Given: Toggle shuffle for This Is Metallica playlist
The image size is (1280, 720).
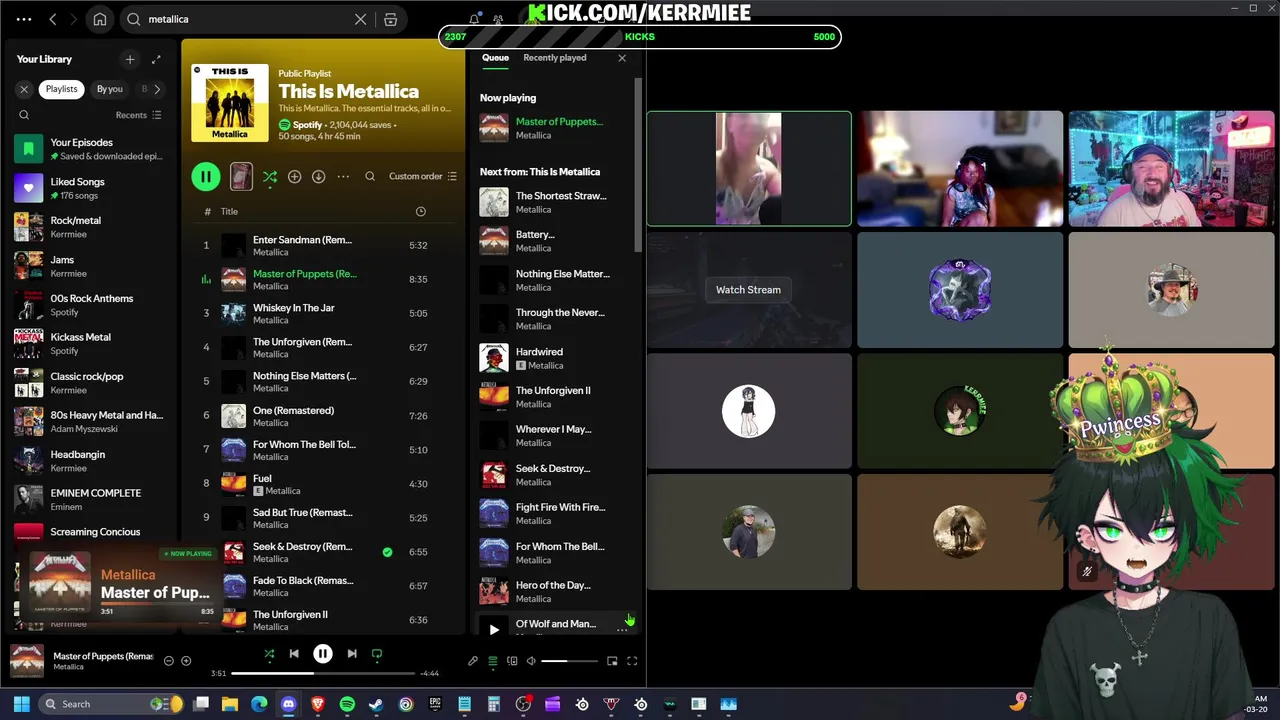Looking at the screenshot, I should click(x=270, y=176).
